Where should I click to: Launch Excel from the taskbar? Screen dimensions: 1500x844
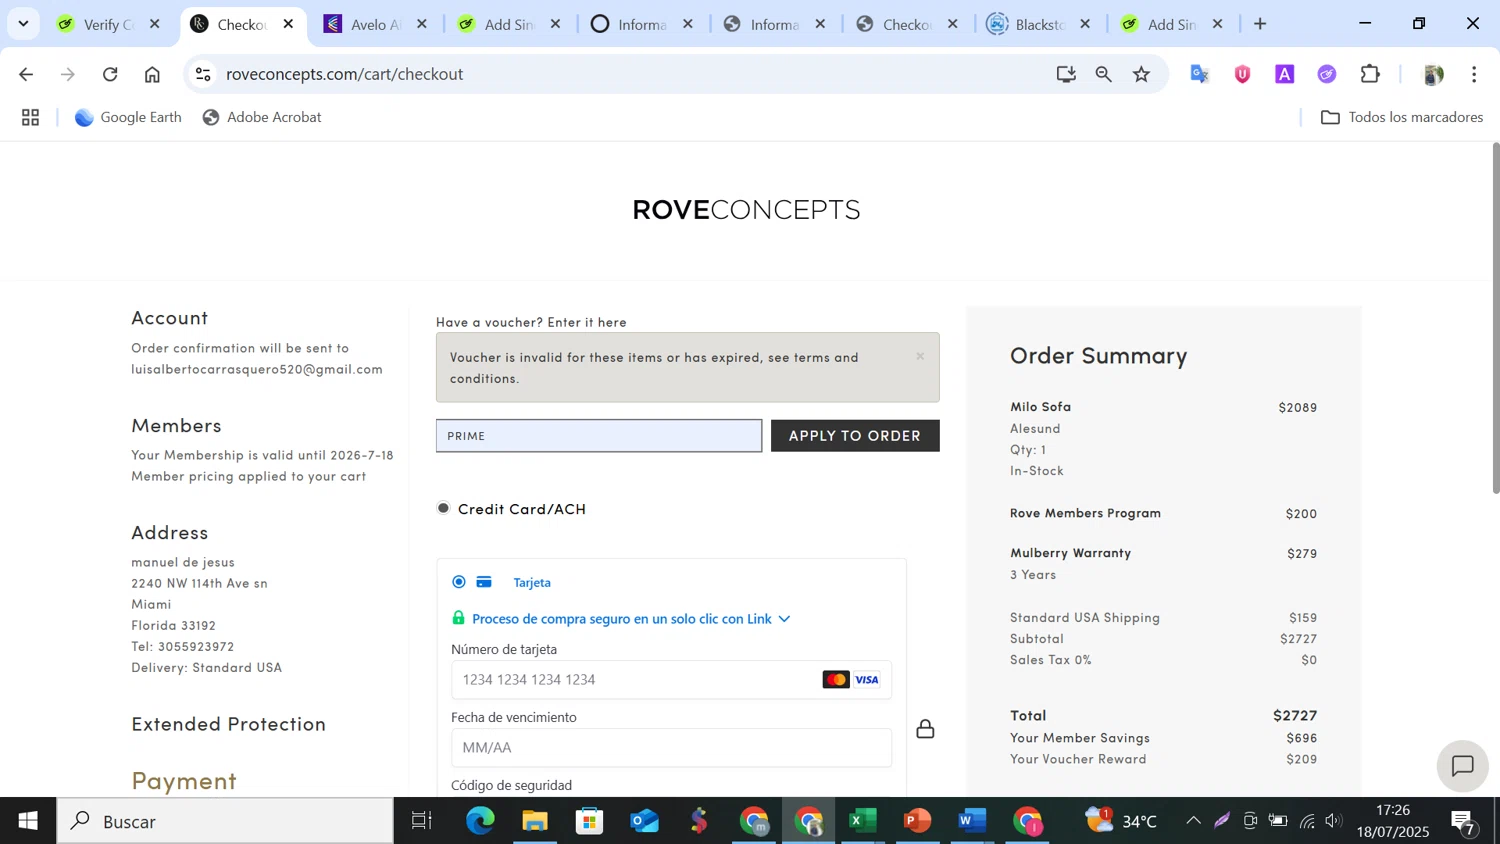(x=862, y=821)
